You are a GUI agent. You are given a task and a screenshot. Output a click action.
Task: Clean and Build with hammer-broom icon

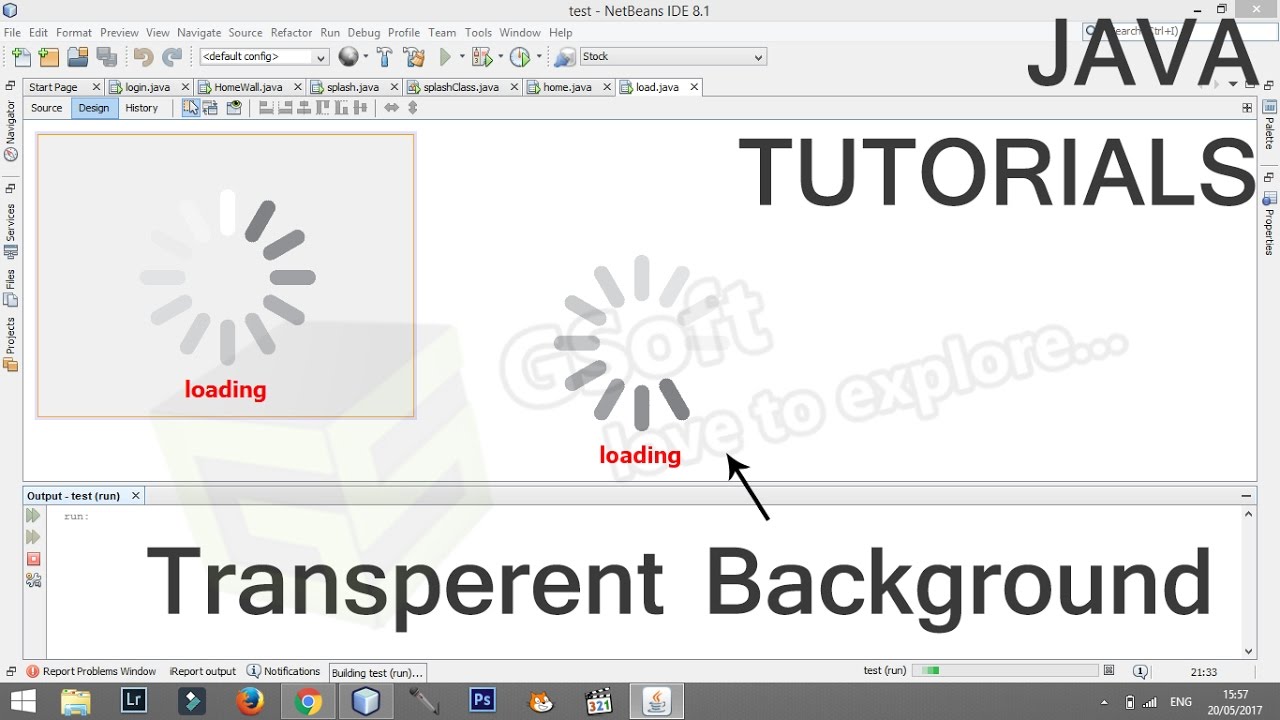[x=413, y=57]
